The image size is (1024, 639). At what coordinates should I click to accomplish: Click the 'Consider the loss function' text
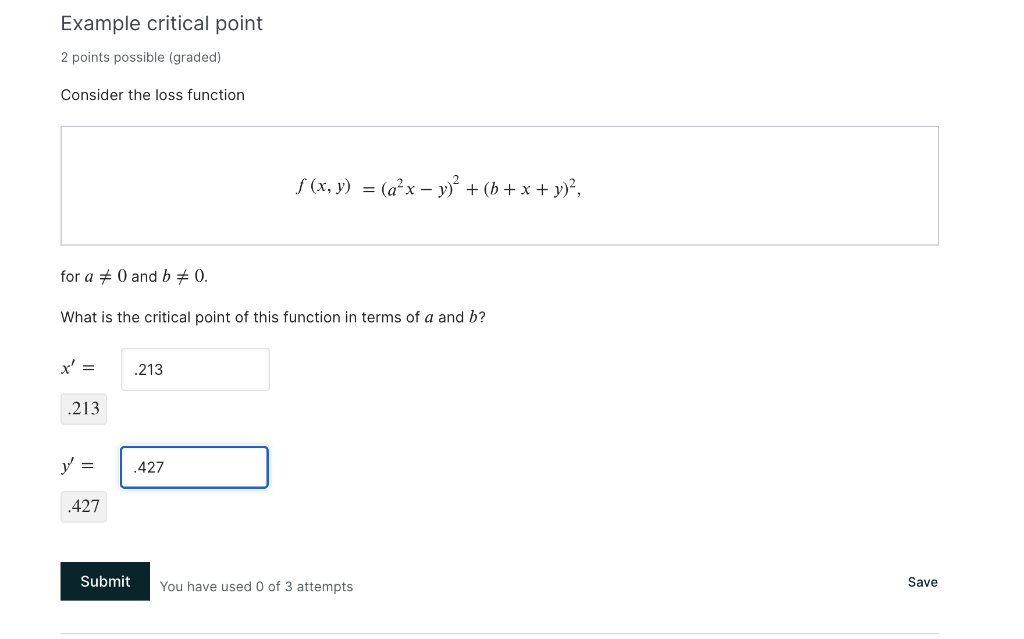pos(152,95)
